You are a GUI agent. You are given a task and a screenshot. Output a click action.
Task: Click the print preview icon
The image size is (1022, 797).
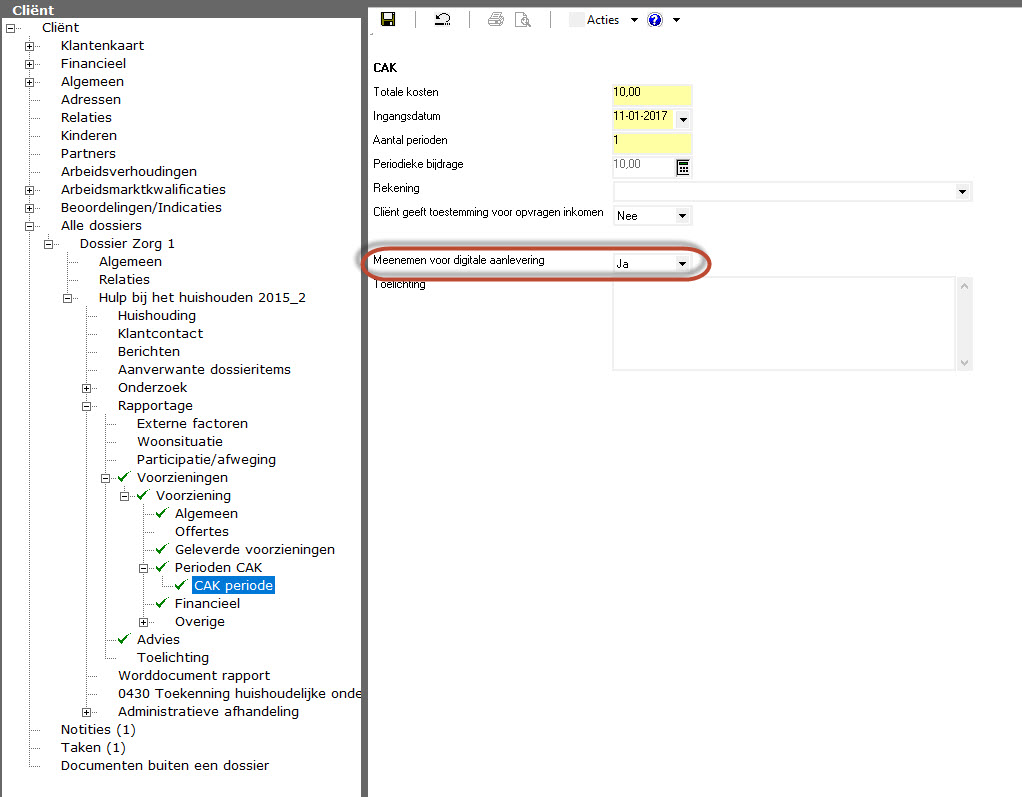pyautogui.click(x=522, y=20)
